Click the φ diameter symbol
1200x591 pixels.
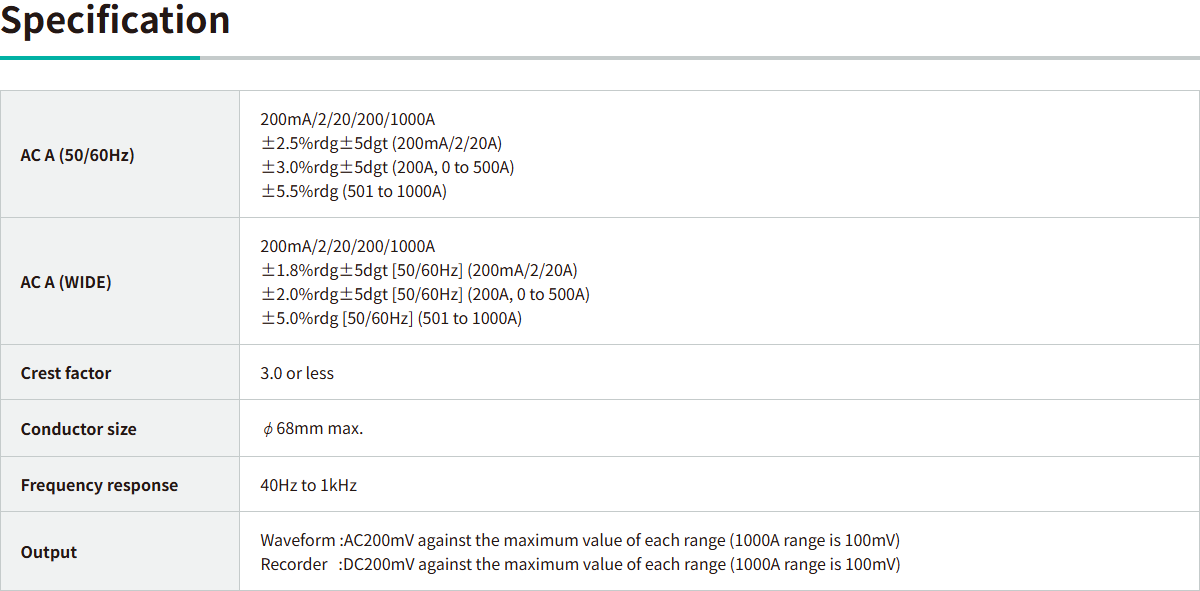tap(267, 429)
